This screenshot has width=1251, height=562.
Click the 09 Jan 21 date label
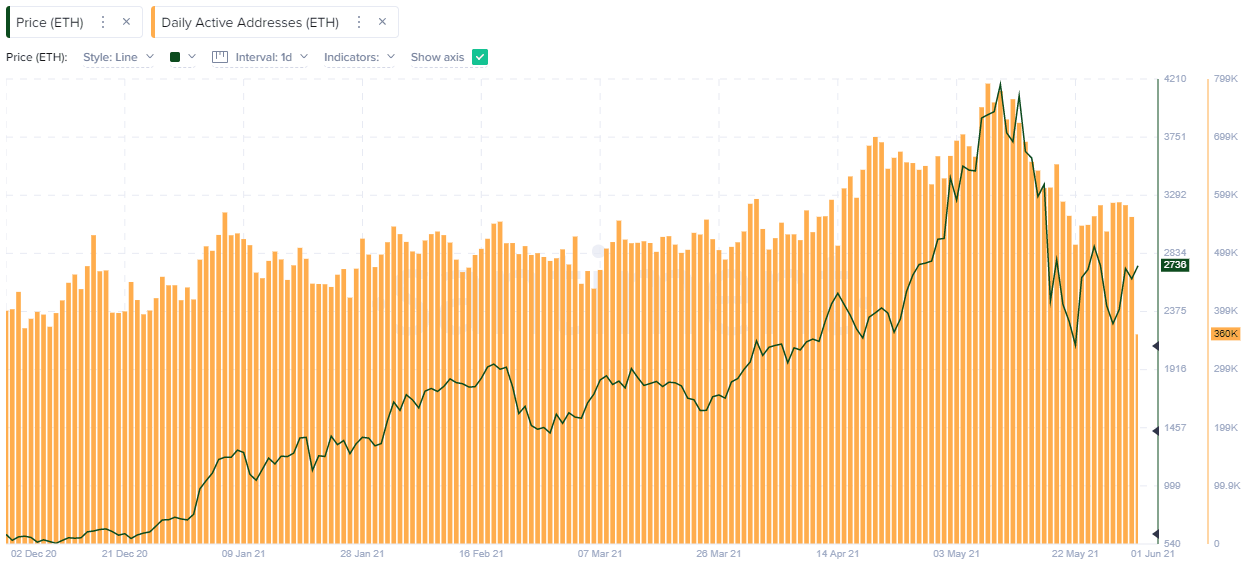point(243,552)
